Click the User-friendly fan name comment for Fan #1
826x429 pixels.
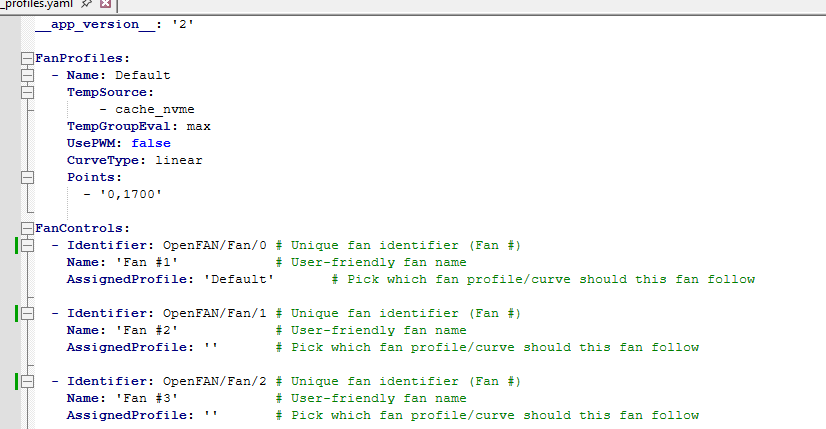coord(371,262)
